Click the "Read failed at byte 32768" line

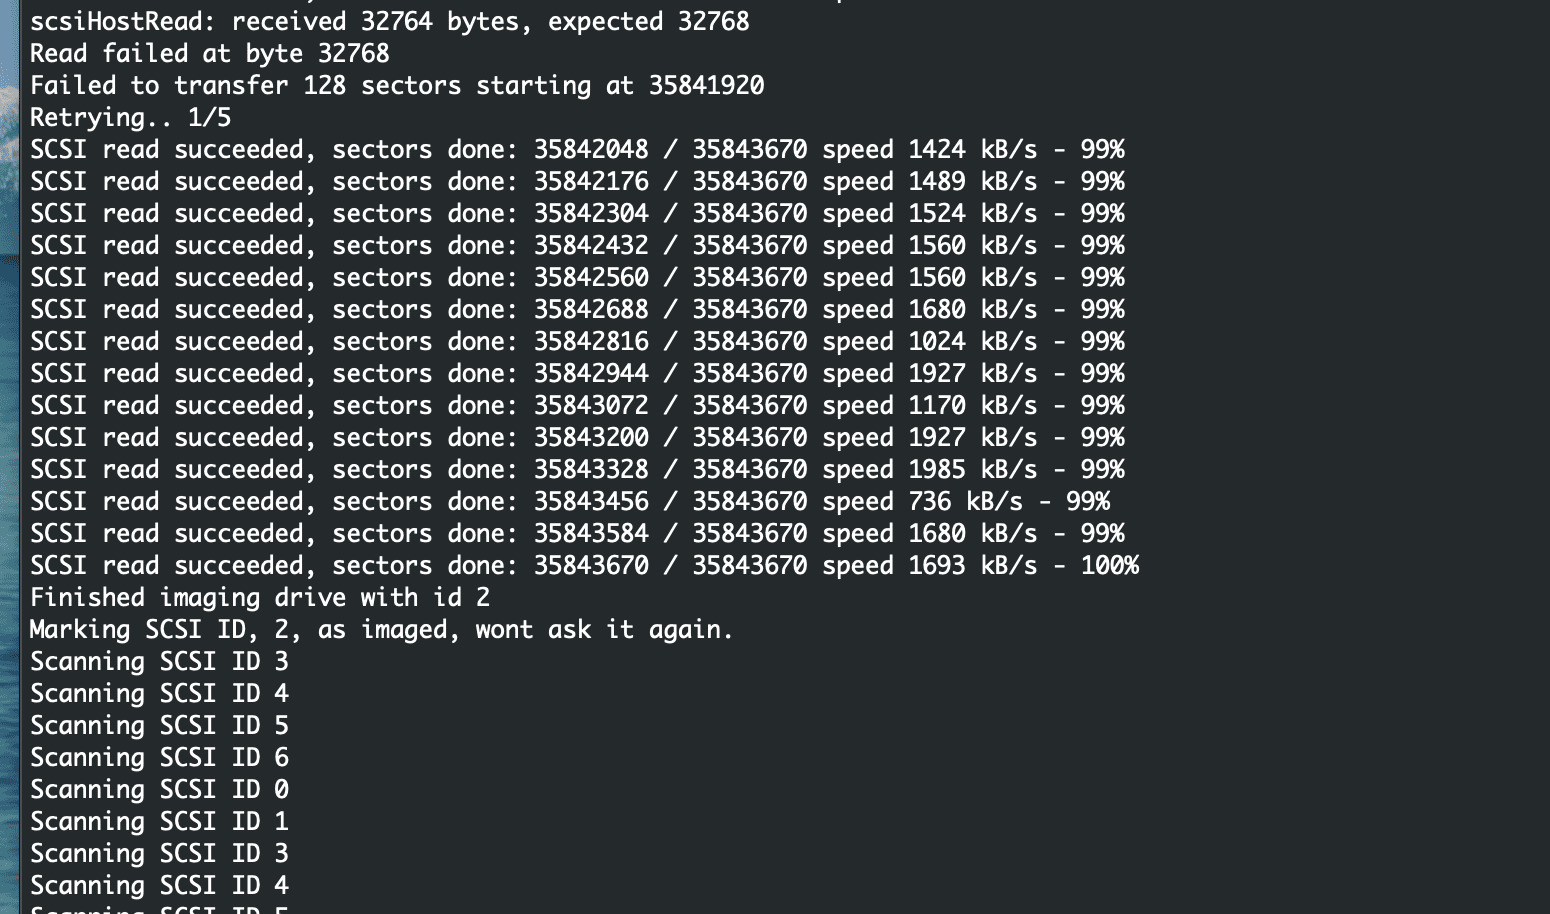pos(209,54)
